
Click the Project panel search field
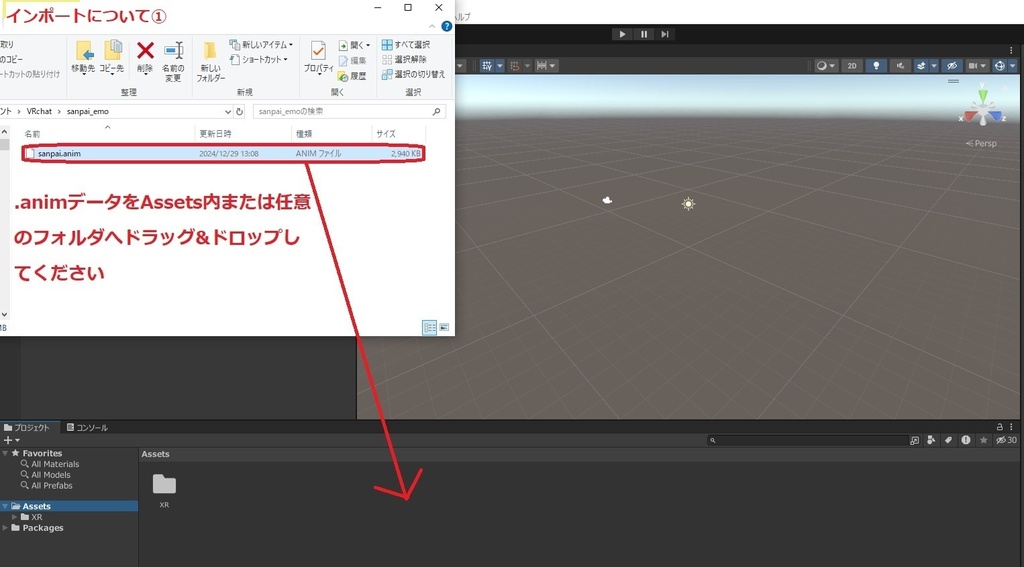pyautogui.click(x=807, y=440)
